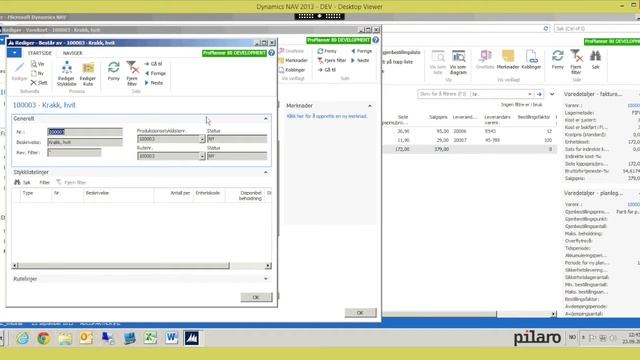640x360 pixels.
Task: Click Koblinger in main window ribbon
Action: pyautogui.click(x=531, y=60)
